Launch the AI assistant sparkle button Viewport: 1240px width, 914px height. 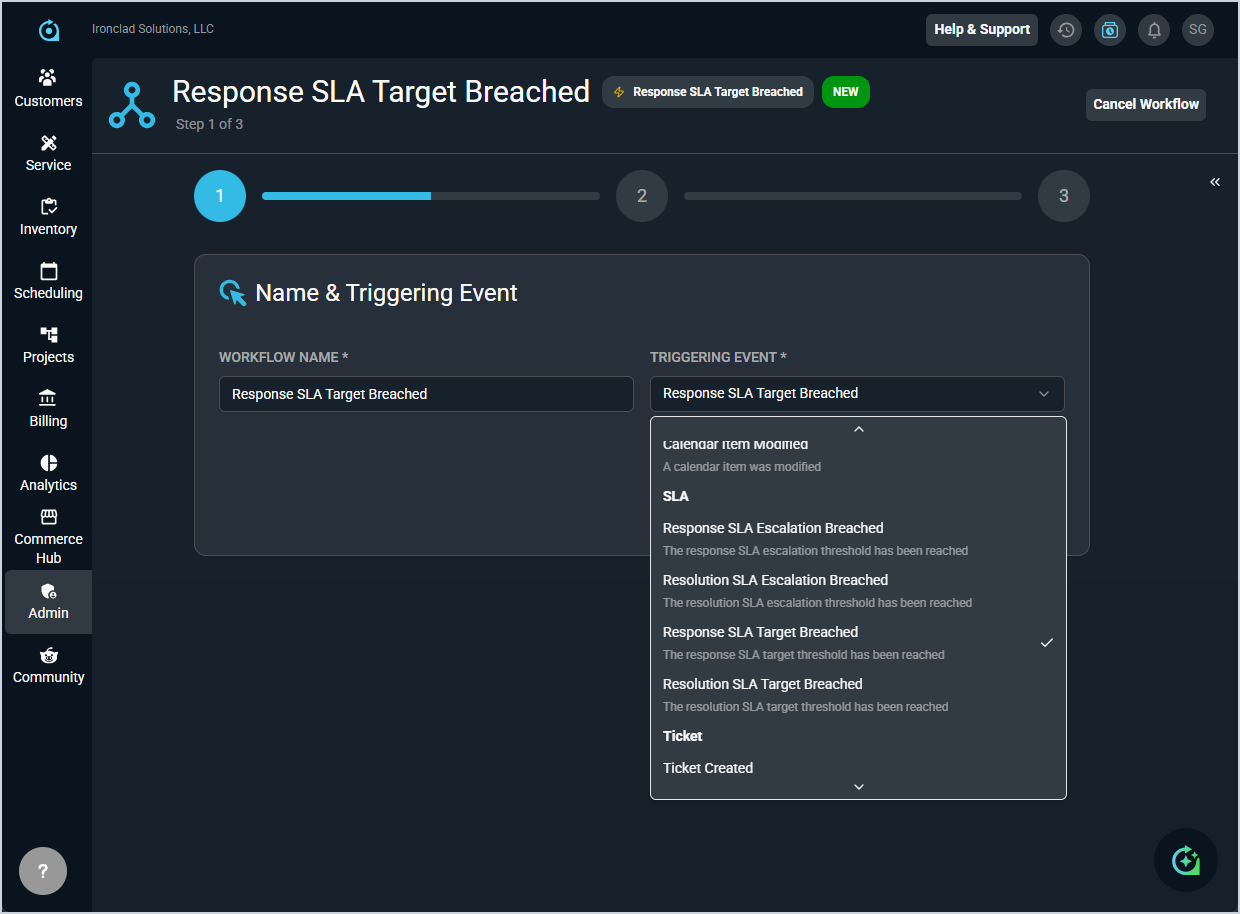1186,860
